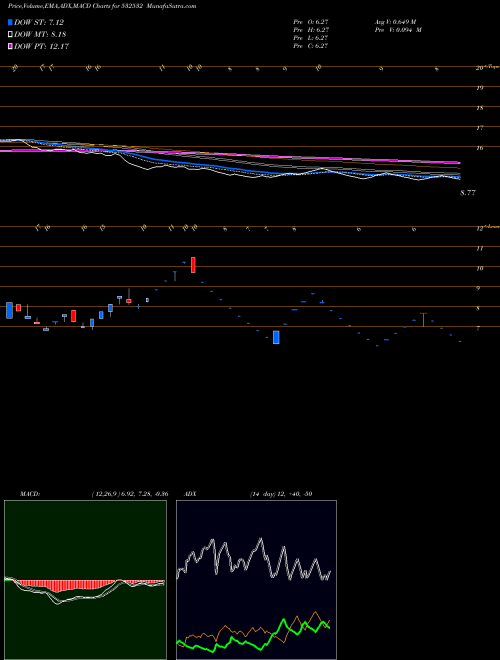The width and height of the screenshot is (500, 660).
Task: Select the 'DOW ST: 7.12' legend label
Action: click(x=39, y=23)
